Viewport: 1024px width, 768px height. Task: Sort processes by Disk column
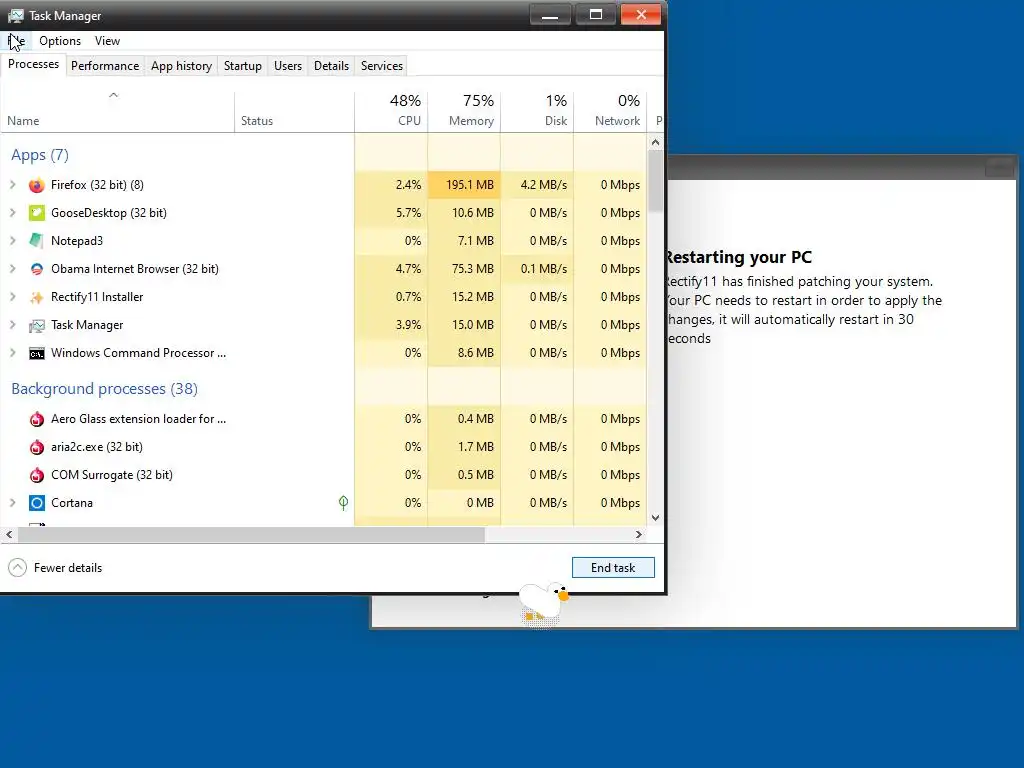click(537, 112)
